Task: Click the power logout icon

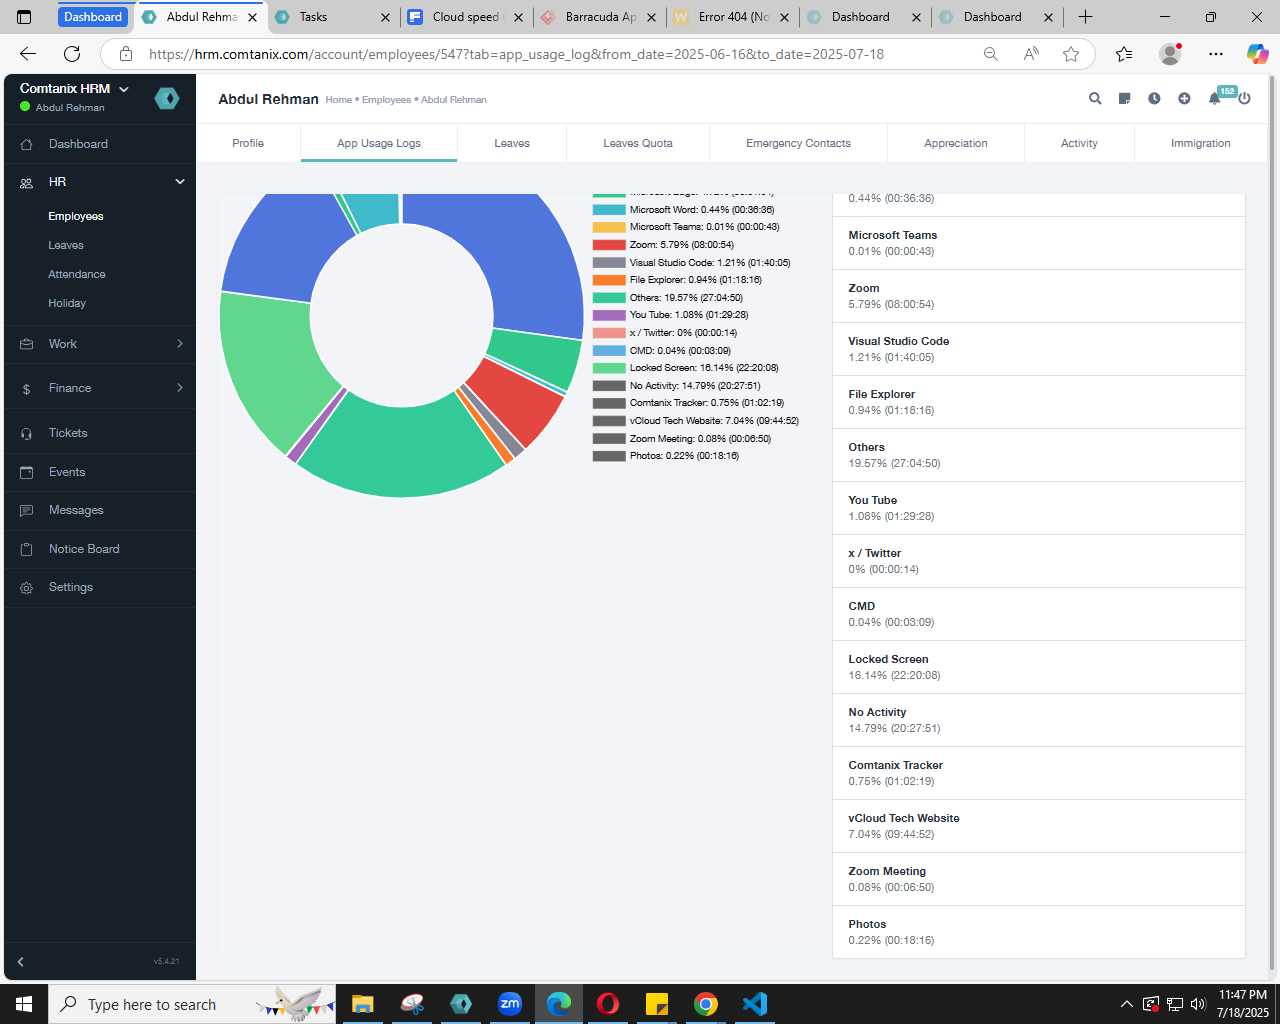Action: click(1244, 98)
